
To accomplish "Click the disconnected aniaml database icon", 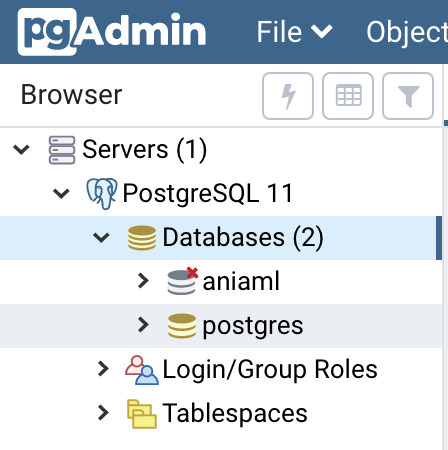I will 182,282.
